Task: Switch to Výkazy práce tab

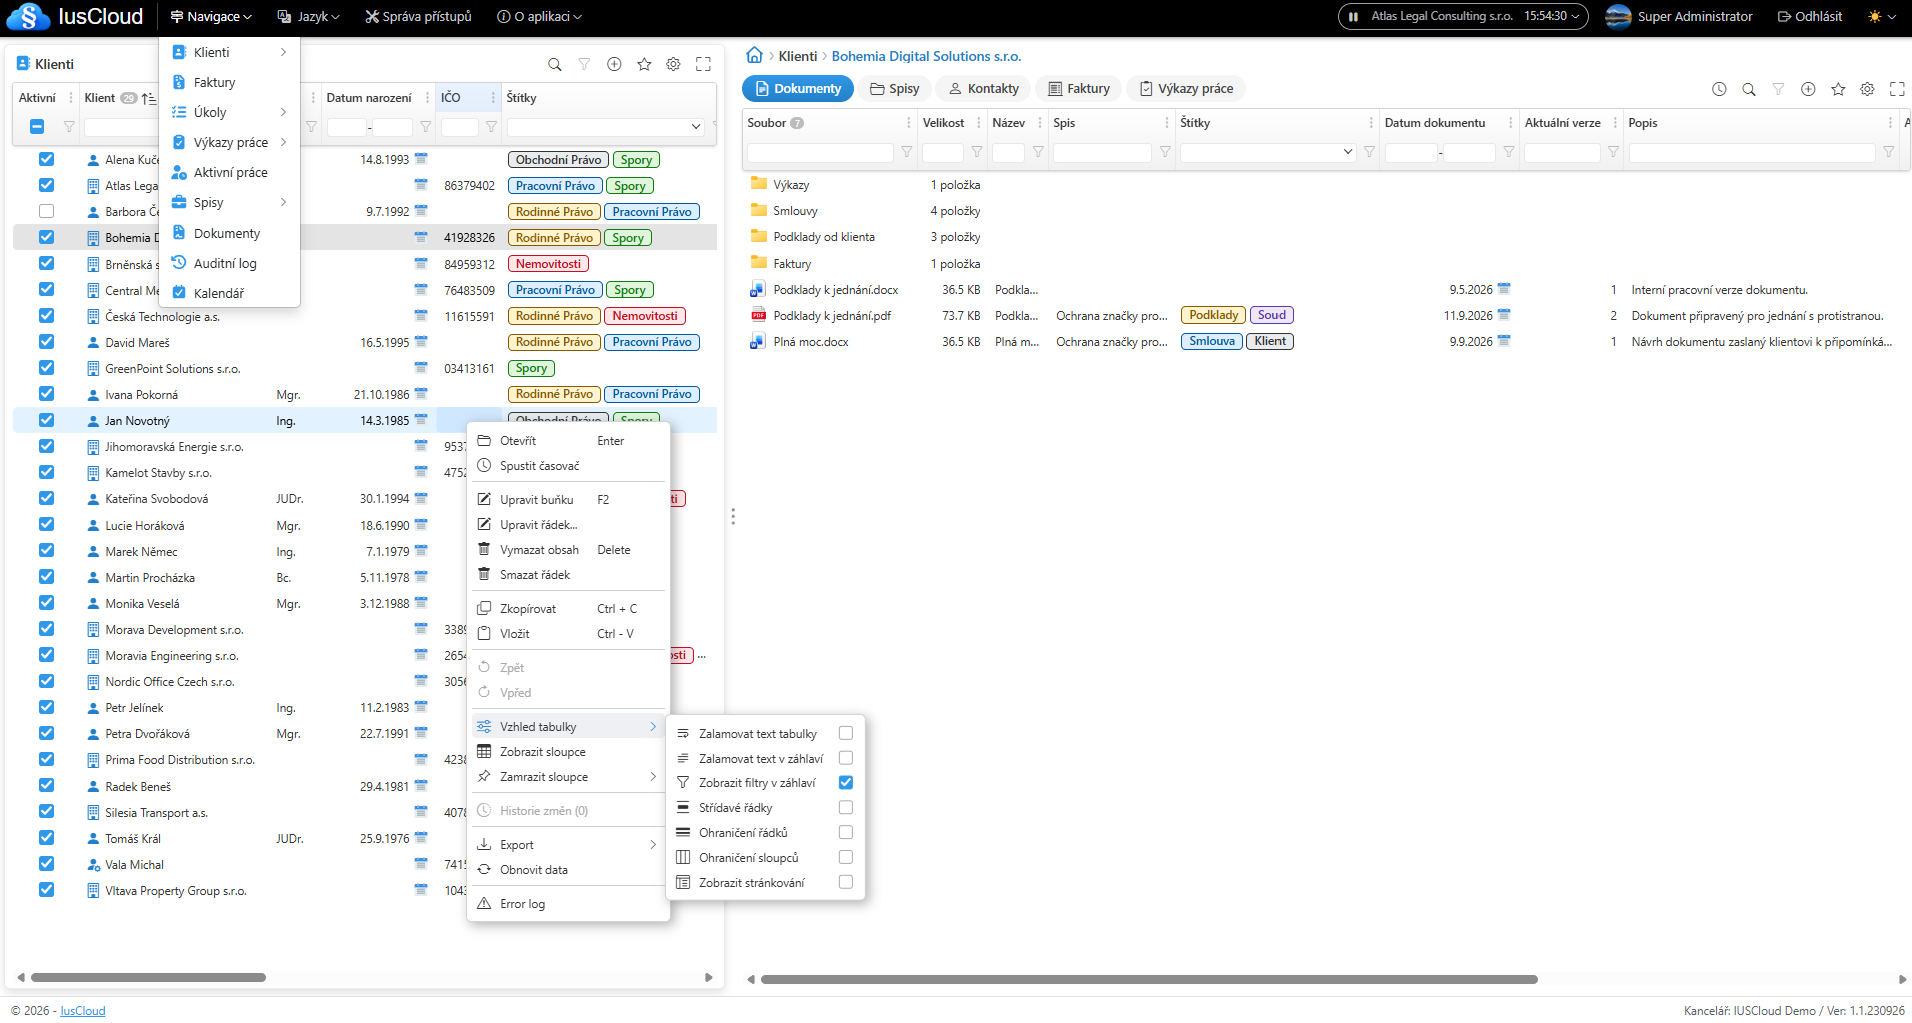Action: [x=1186, y=88]
